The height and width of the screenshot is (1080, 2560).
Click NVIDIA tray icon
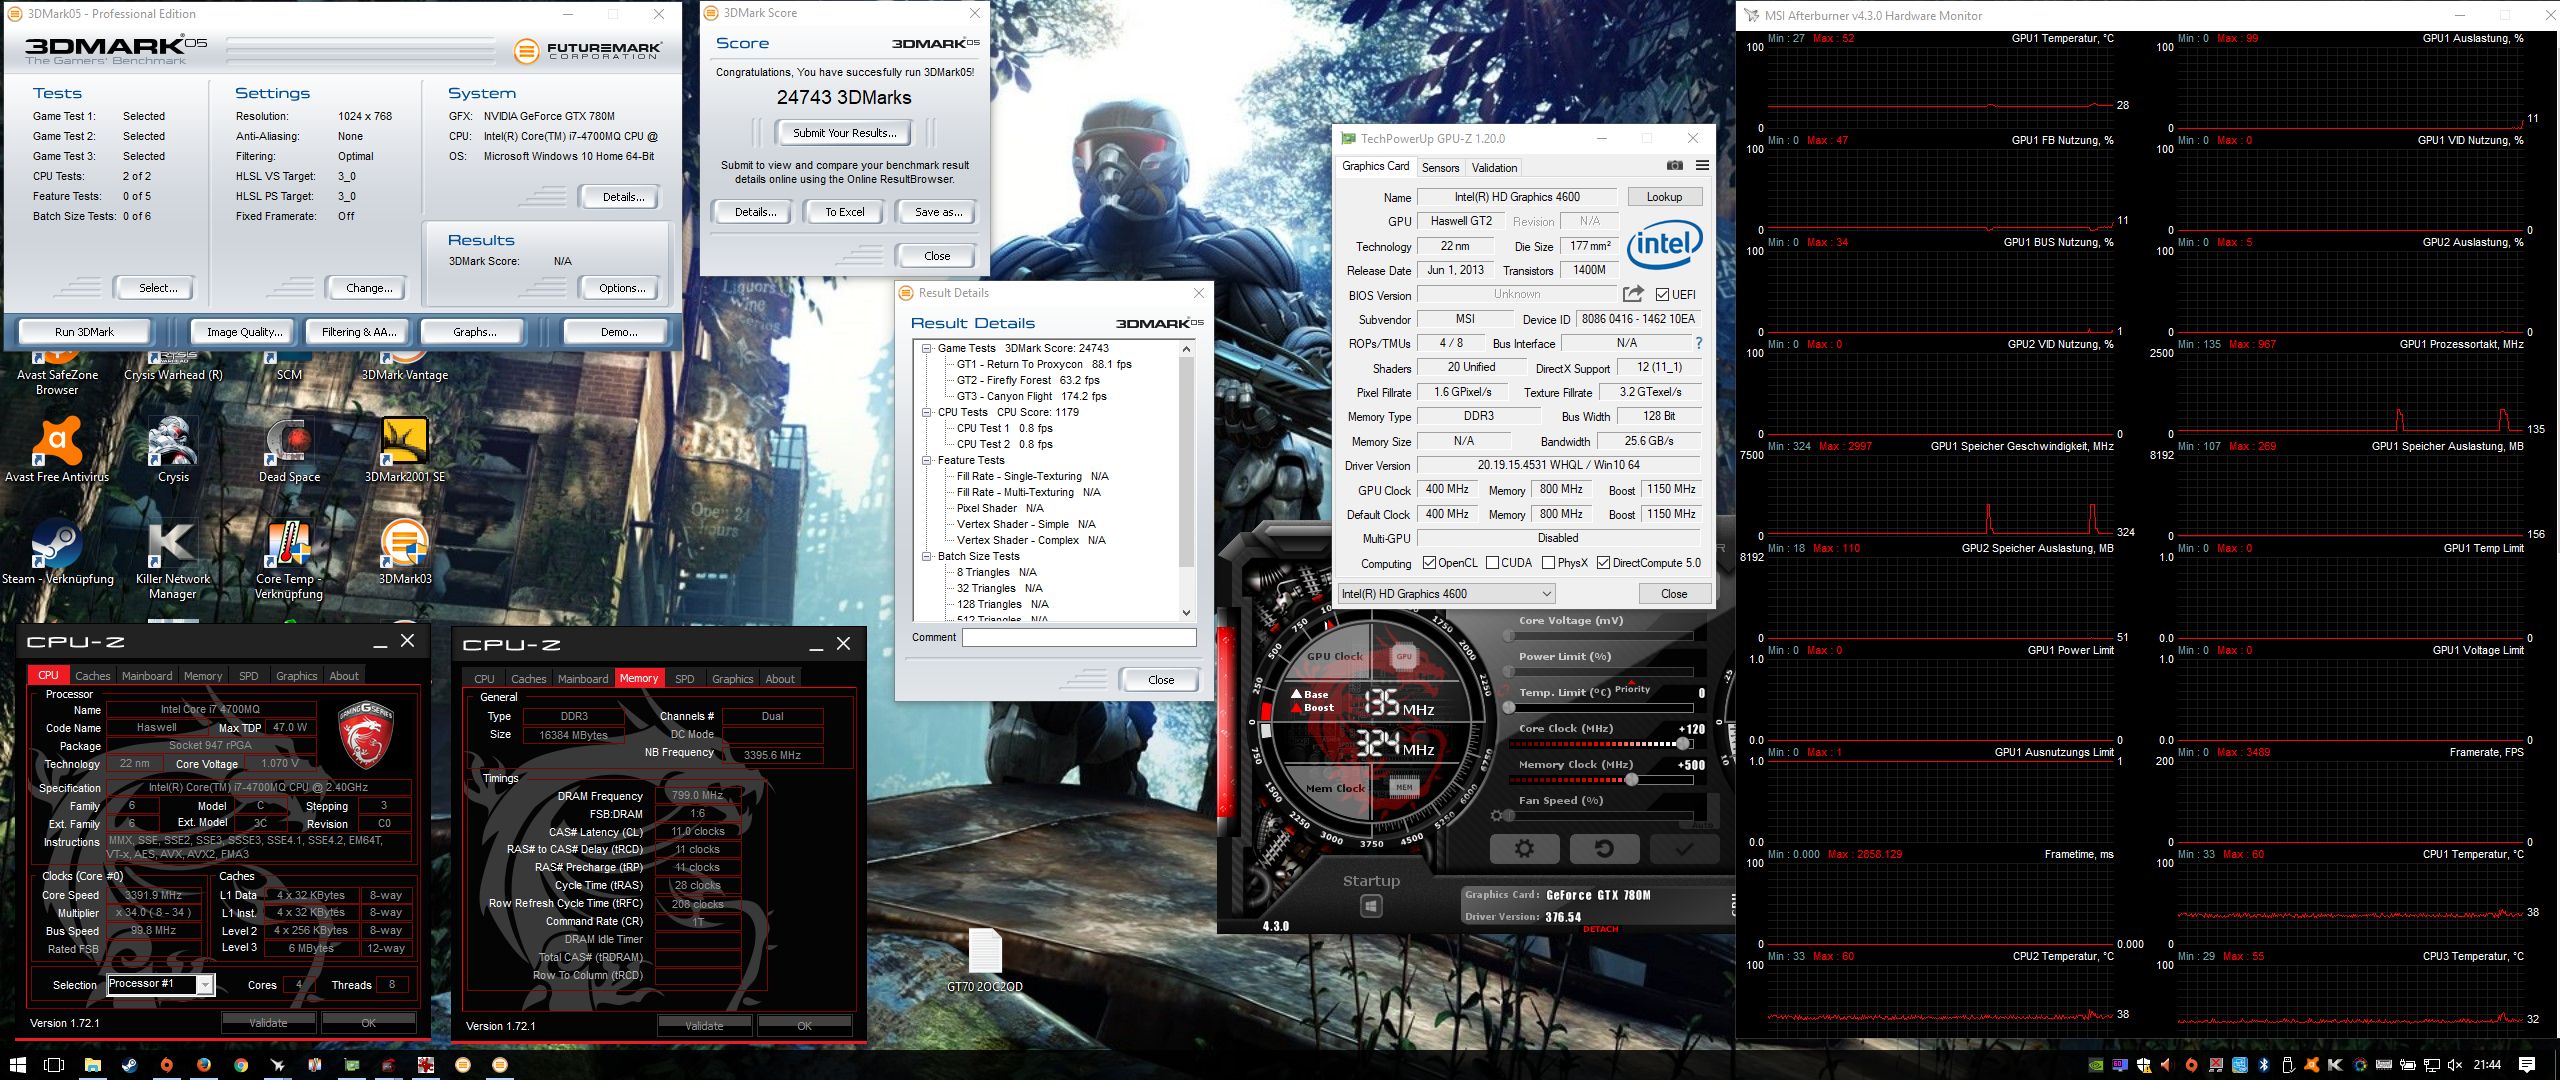click(2095, 1065)
